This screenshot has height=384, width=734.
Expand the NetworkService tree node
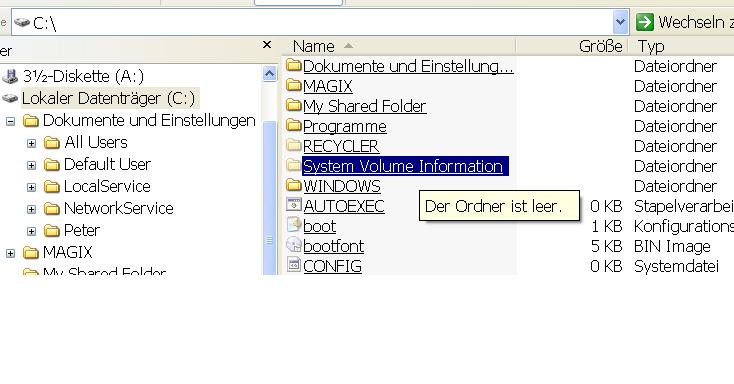coord(31,209)
